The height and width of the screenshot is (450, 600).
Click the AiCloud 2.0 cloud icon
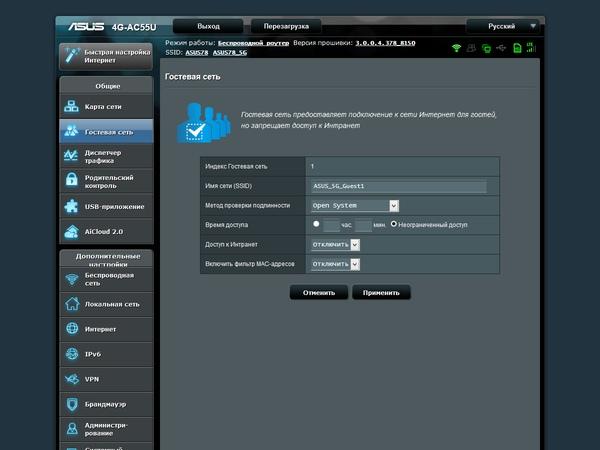71,232
